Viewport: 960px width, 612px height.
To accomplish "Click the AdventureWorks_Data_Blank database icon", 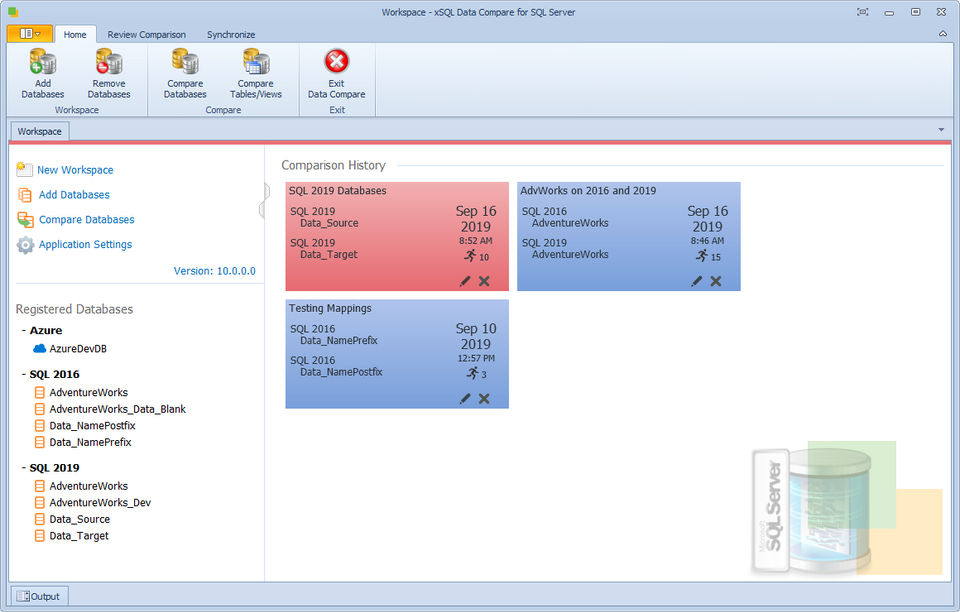I will (39, 409).
